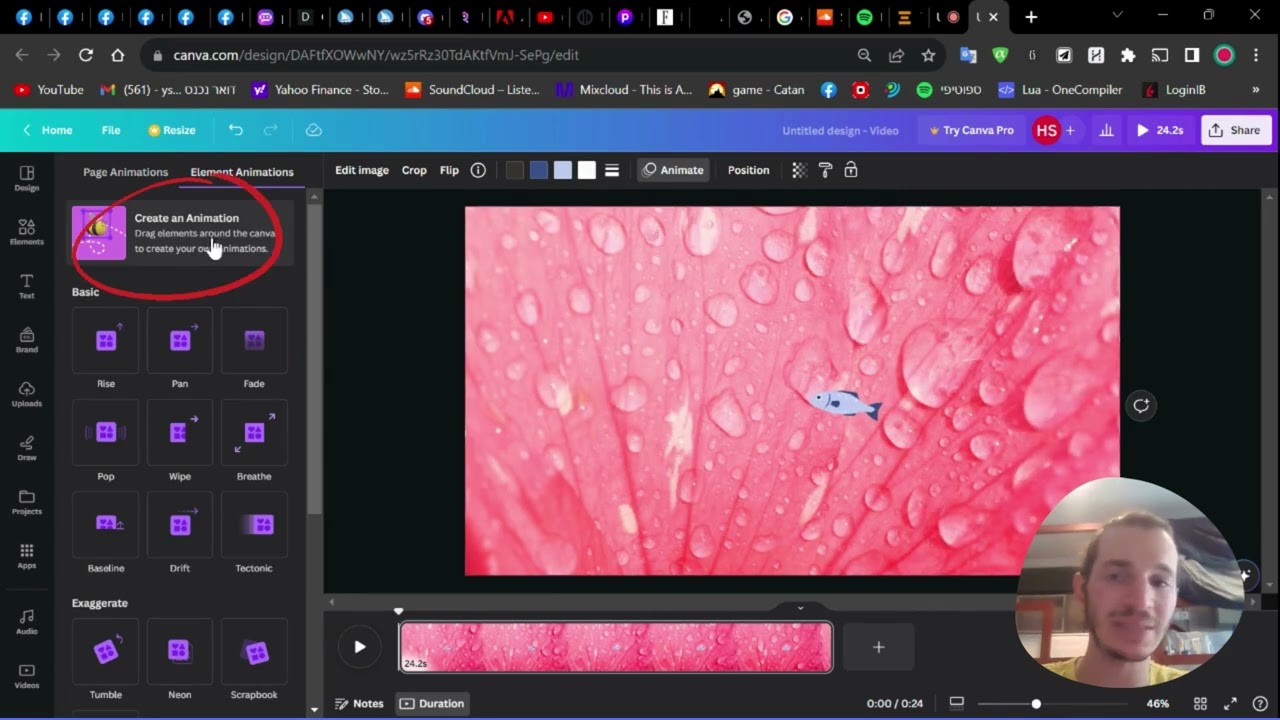Open the Videos panel in sidebar
The image size is (1280, 720).
tap(27, 675)
